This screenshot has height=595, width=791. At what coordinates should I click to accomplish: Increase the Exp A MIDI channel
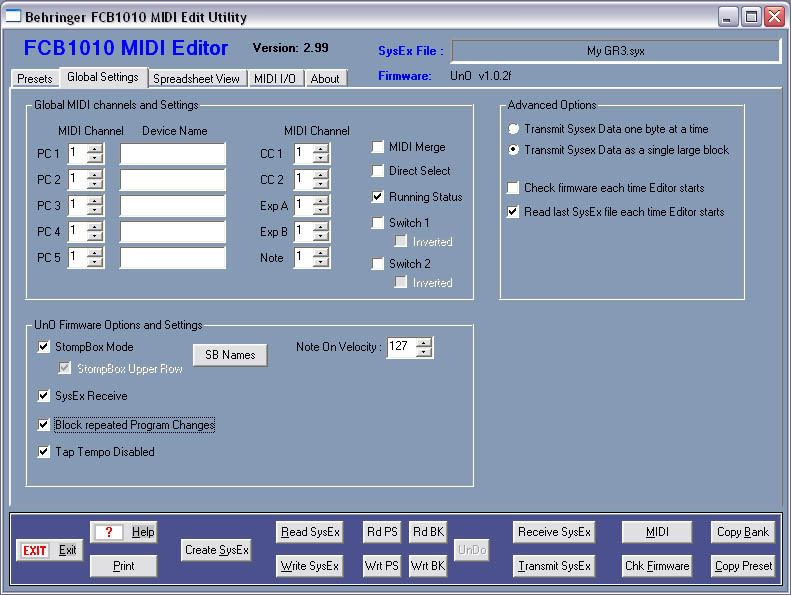point(320,201)
